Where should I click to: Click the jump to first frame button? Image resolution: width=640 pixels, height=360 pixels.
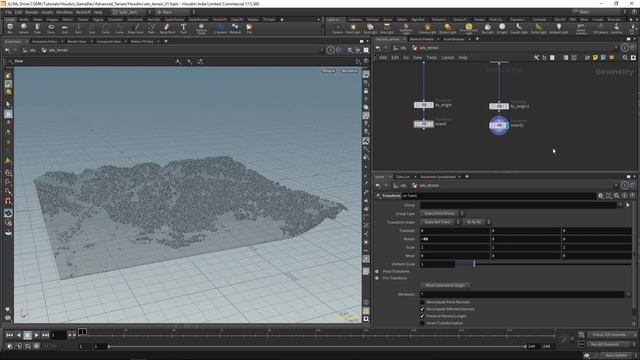tap(9, 335)
